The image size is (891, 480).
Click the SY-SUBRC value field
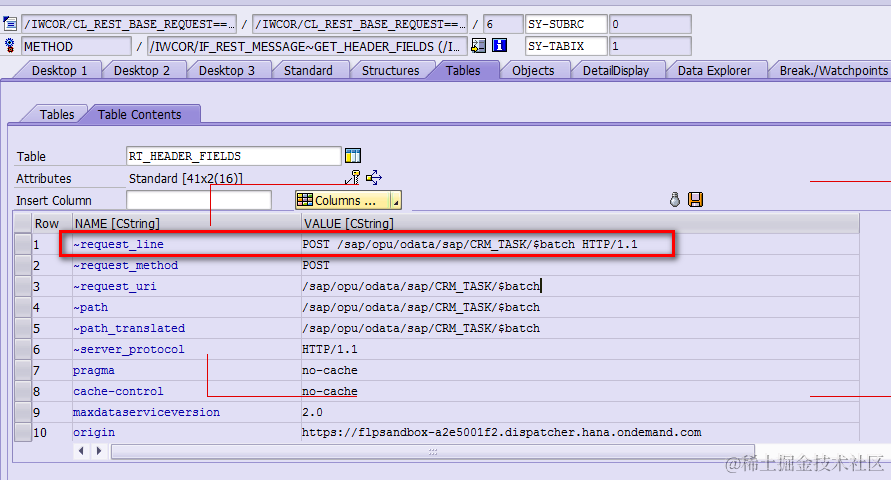click(650, 24)
